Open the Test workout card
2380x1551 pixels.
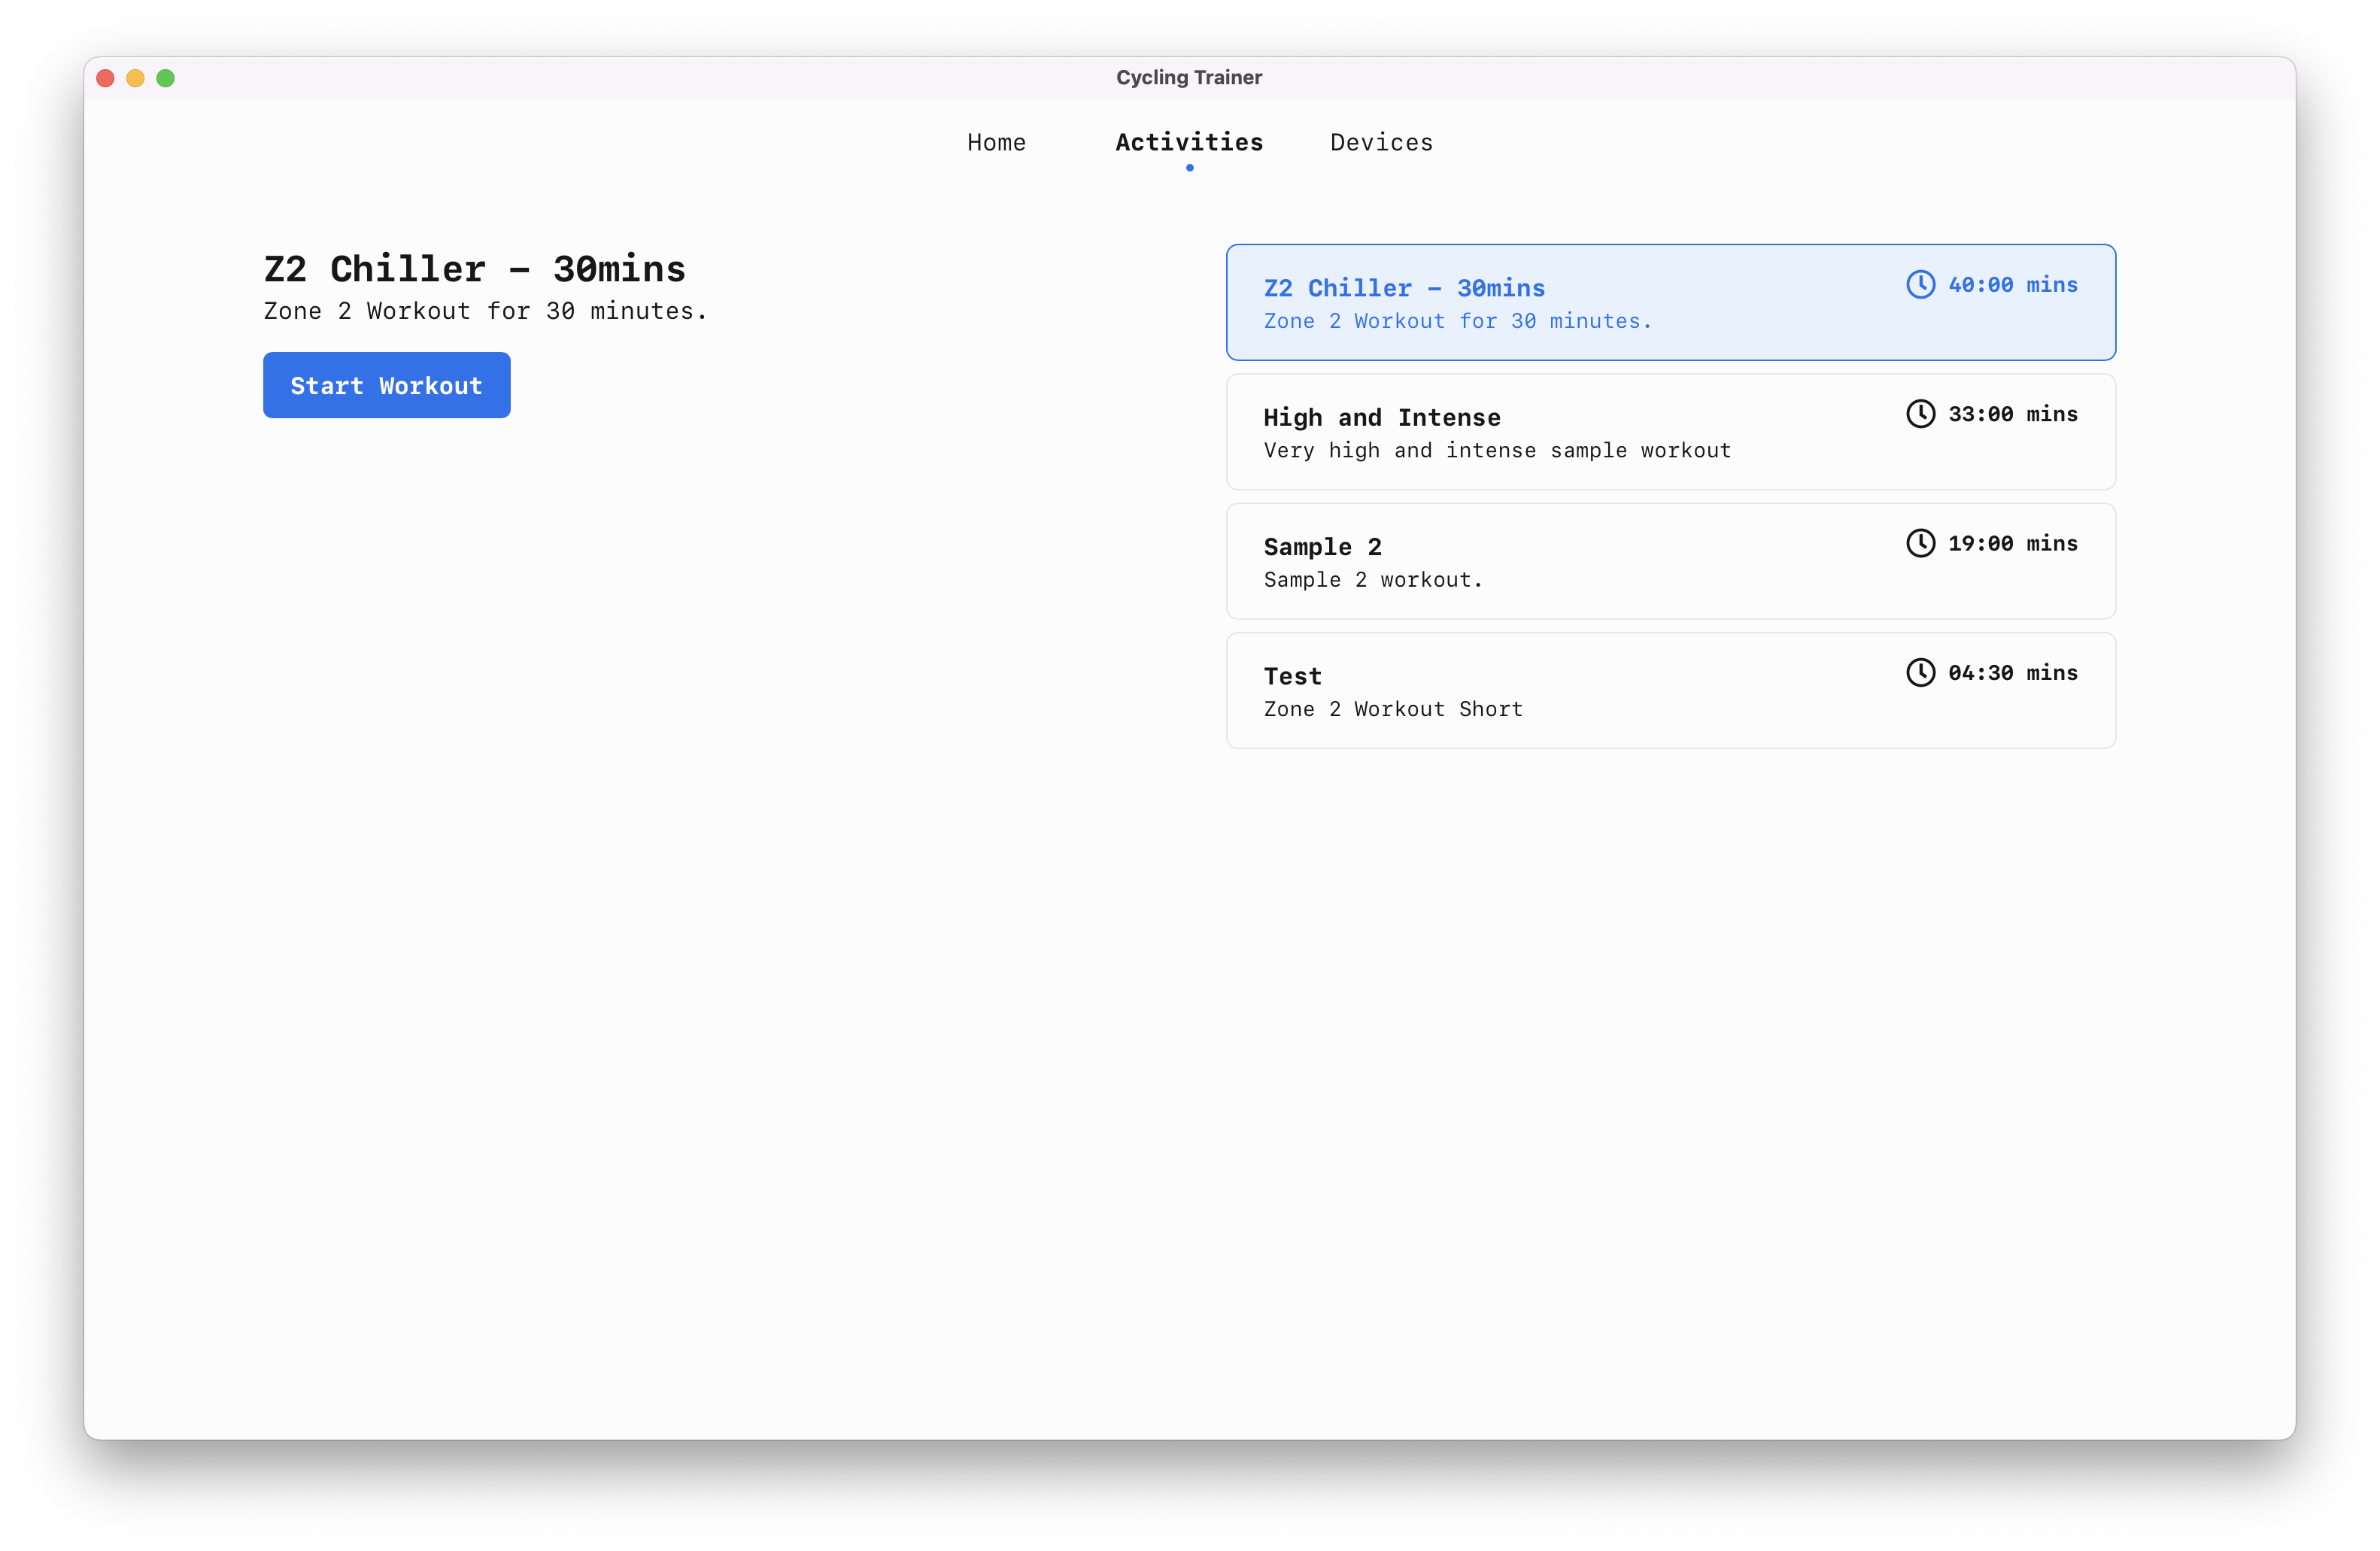(x=1670, y=690)
